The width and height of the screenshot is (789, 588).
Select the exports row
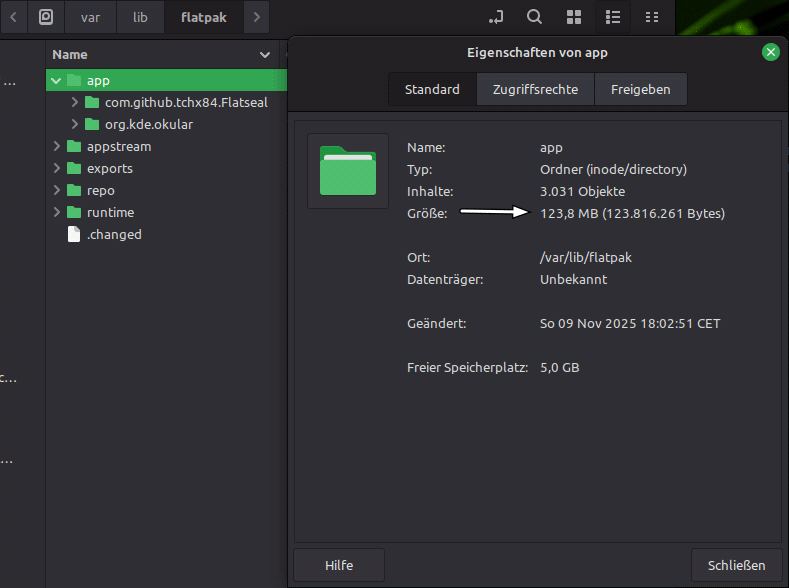(x=167, y=168)
